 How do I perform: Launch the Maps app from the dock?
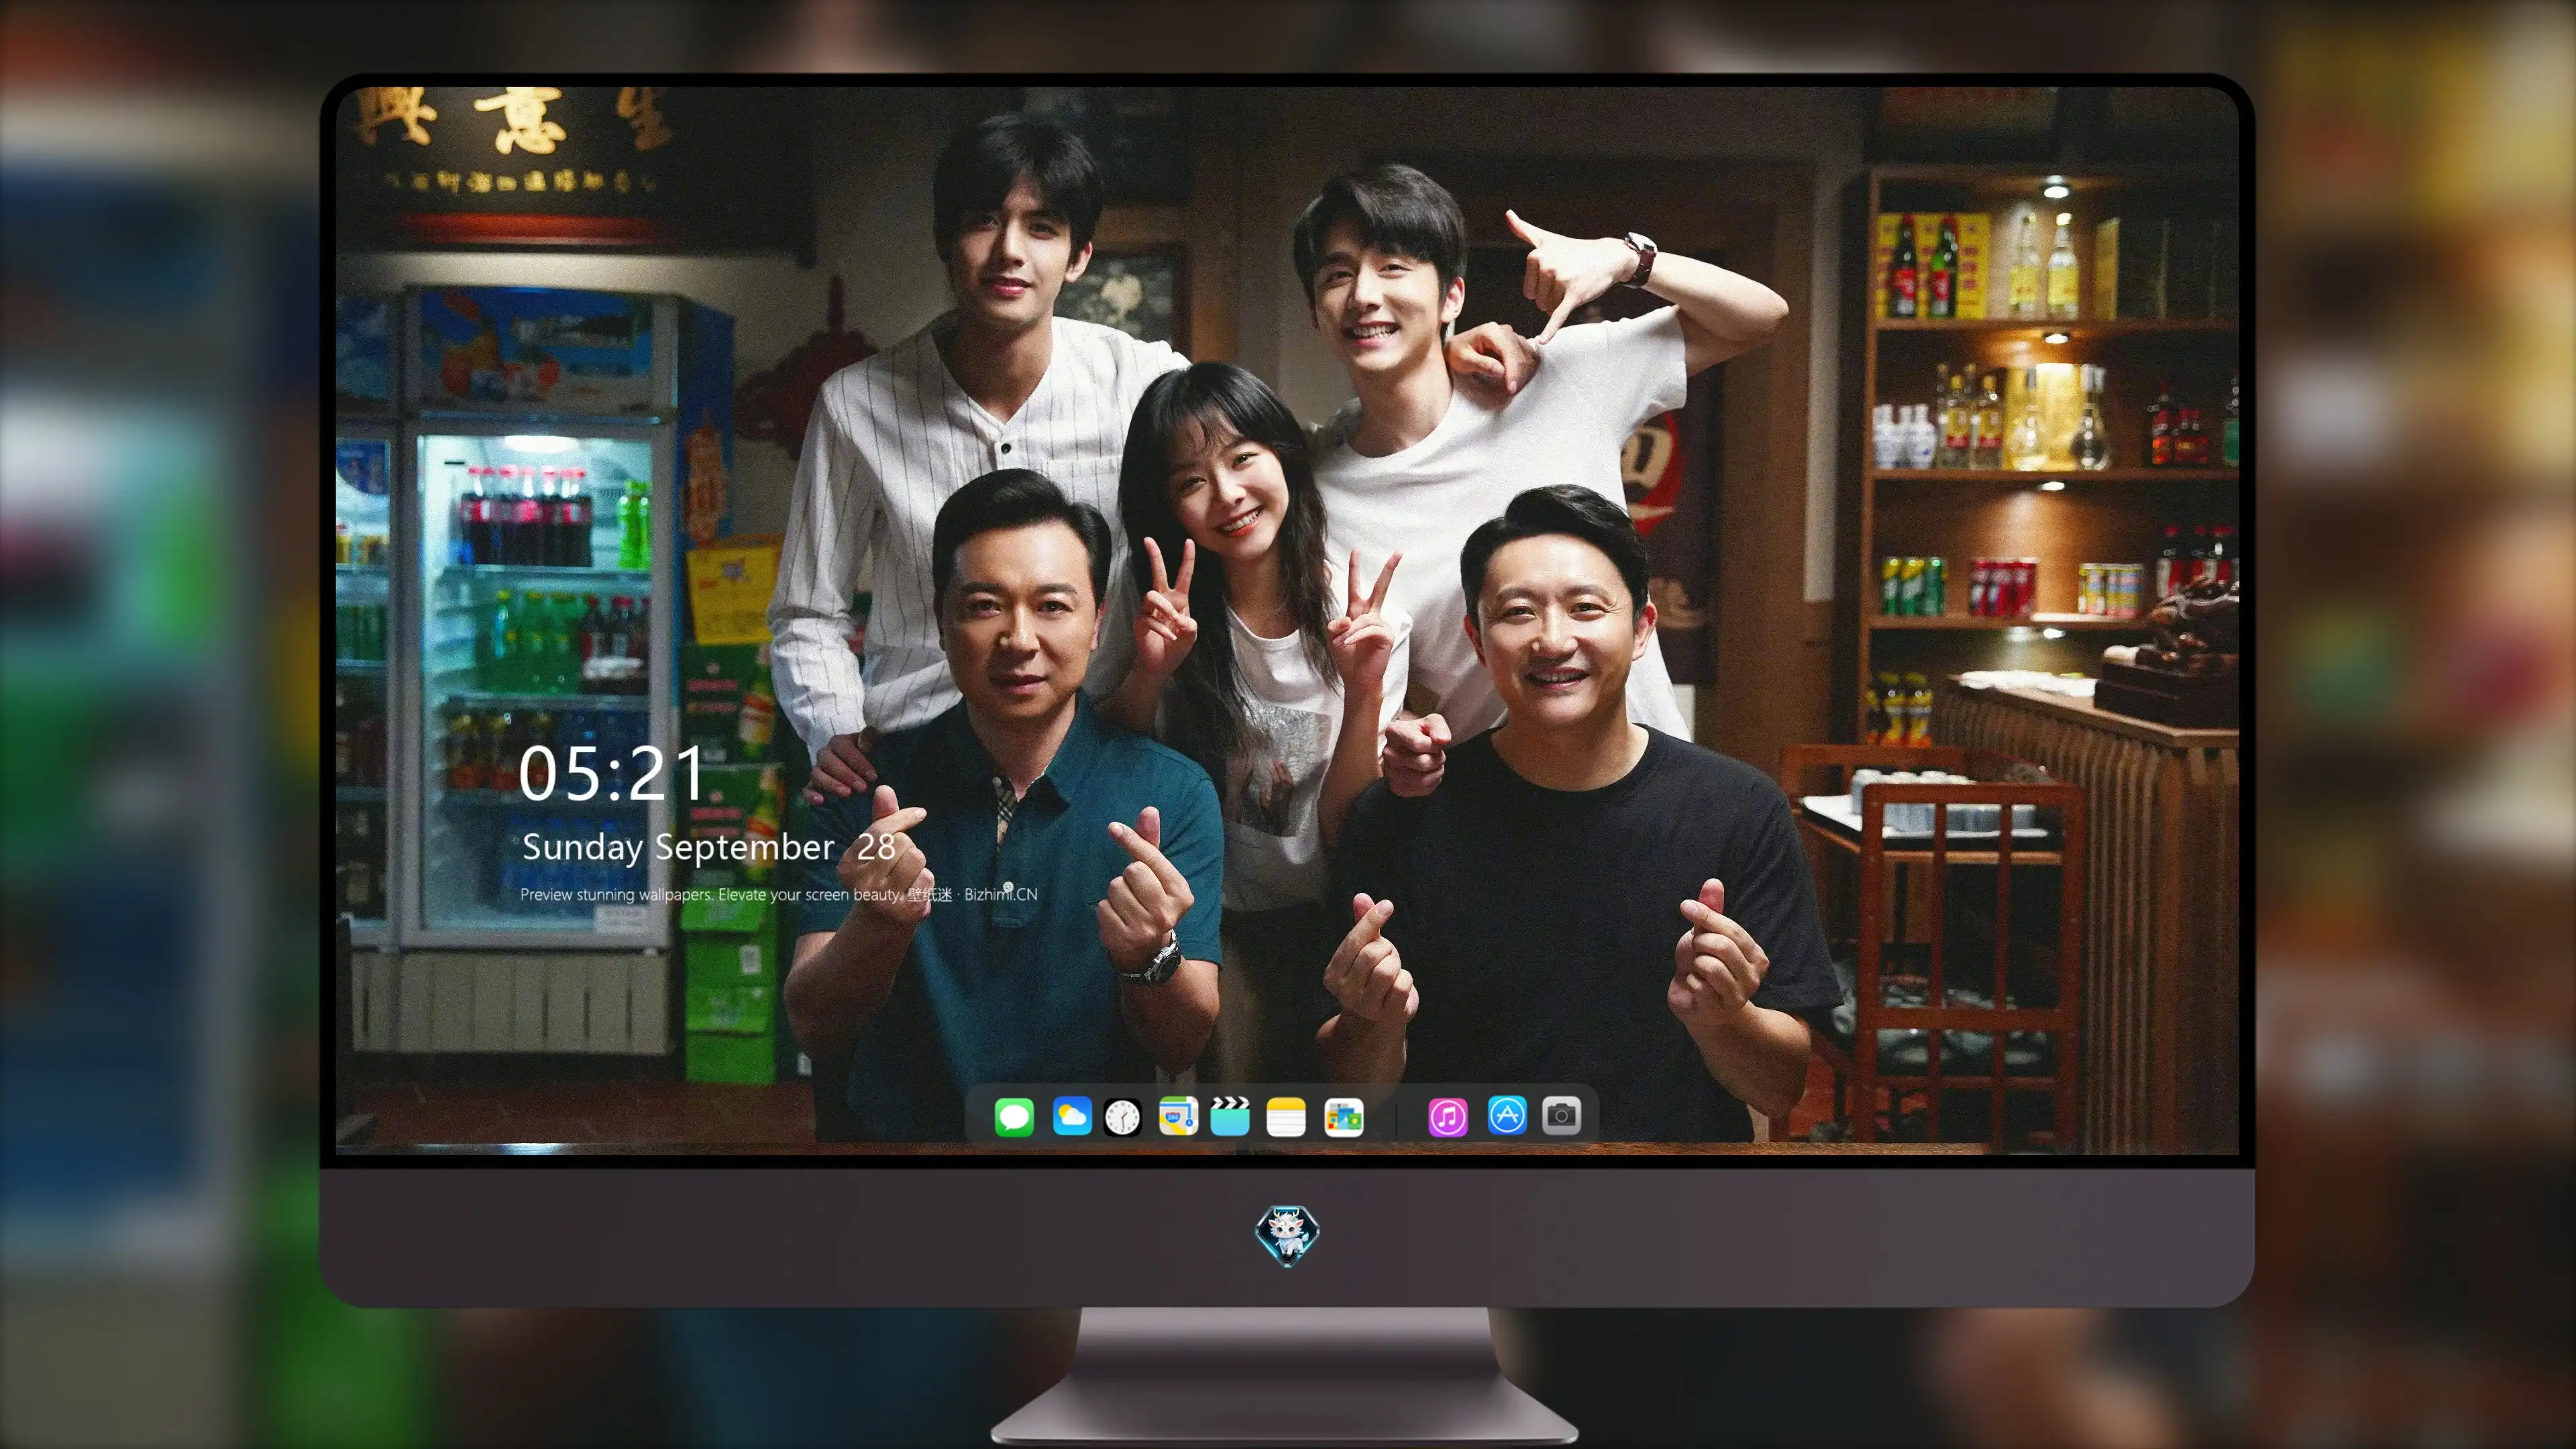tap(1178, 1116)
